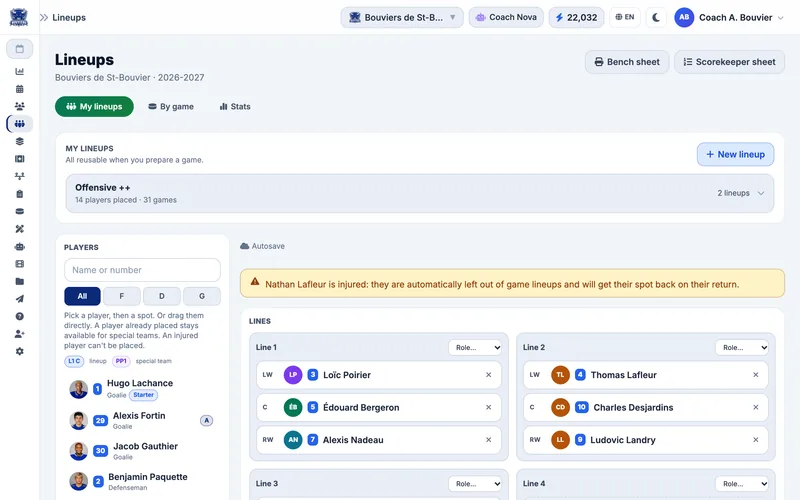Click the Autosave cloud indicator
This screenshot has width=800, height=500.
point(262,246)
